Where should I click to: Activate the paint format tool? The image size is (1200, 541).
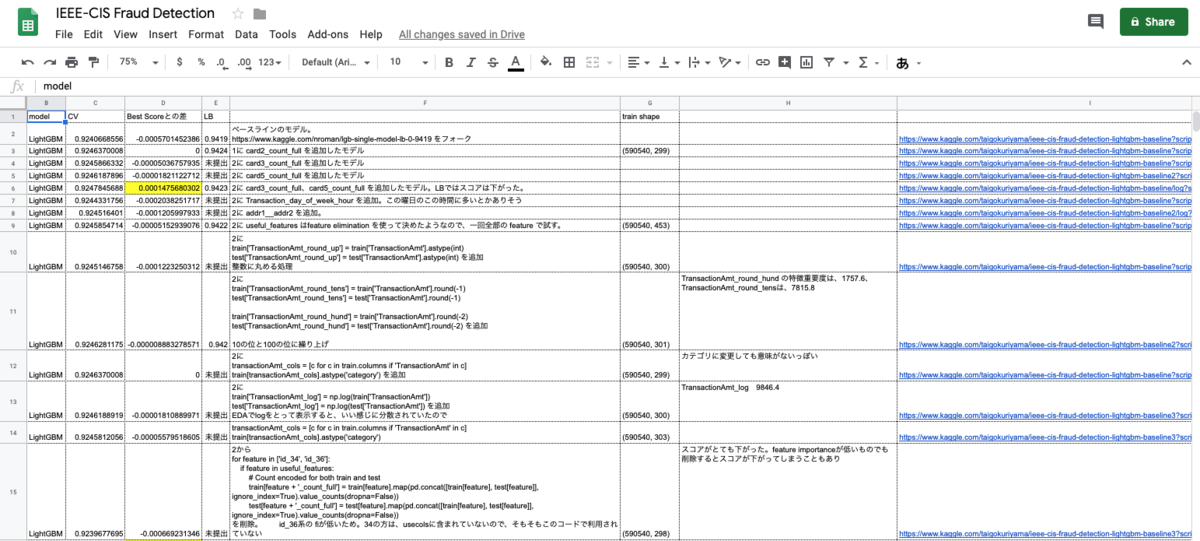(94, 62)
